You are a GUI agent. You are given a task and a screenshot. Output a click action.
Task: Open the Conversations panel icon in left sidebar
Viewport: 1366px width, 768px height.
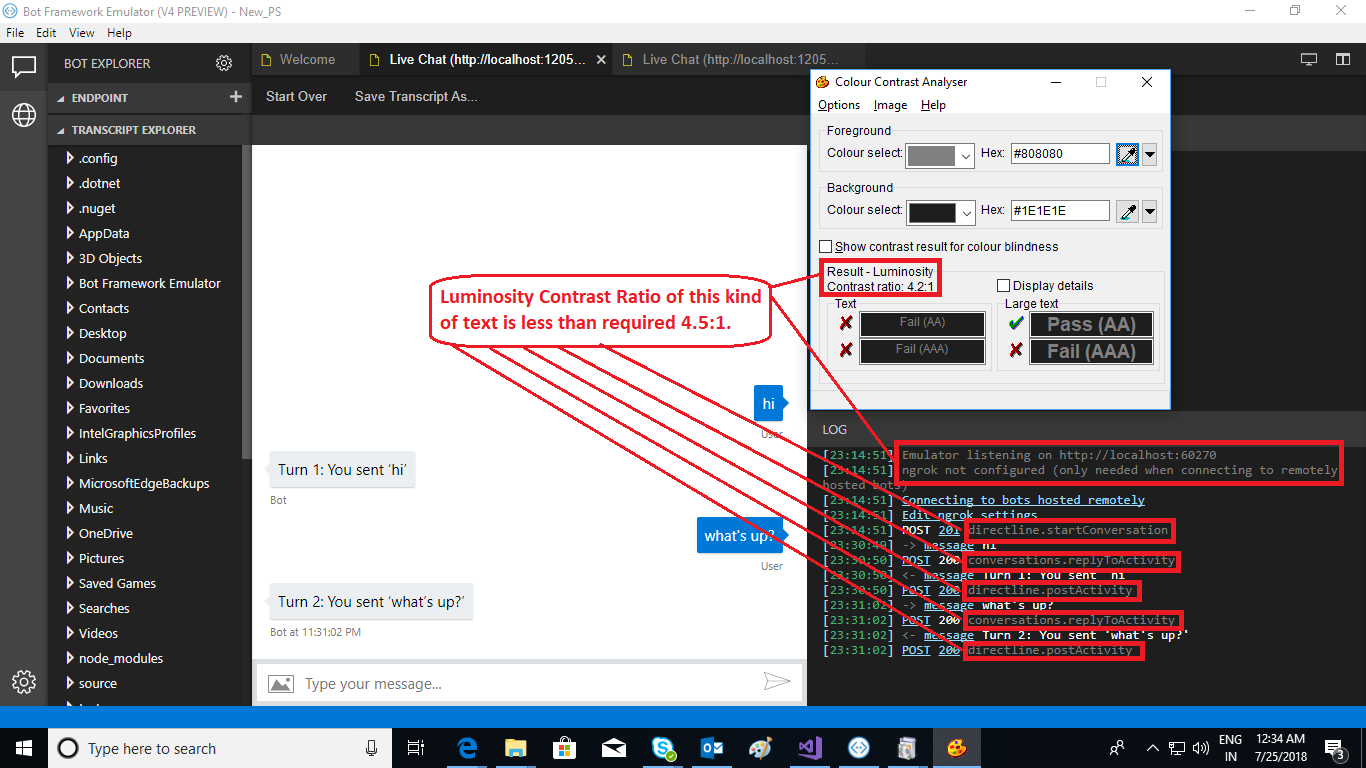[x=22, y=68]
